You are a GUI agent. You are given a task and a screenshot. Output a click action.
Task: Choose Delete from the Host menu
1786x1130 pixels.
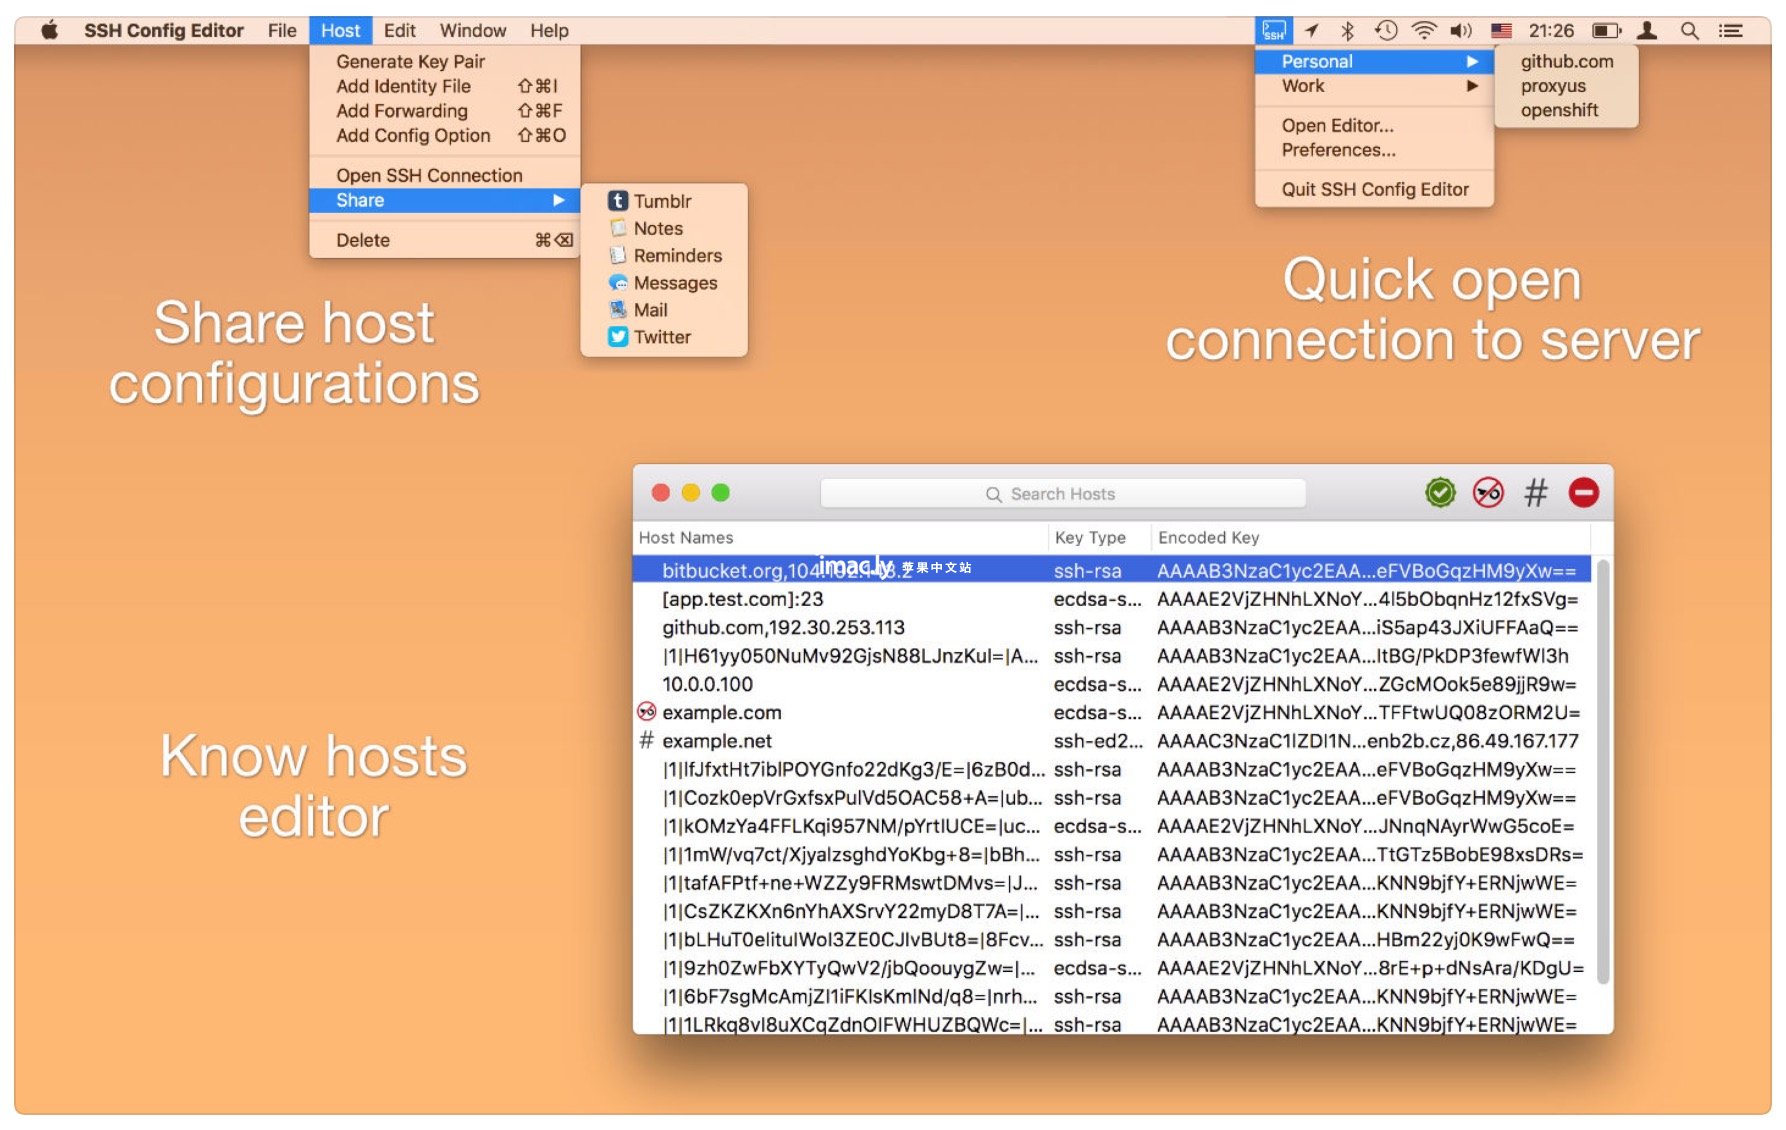click(445, 240)
